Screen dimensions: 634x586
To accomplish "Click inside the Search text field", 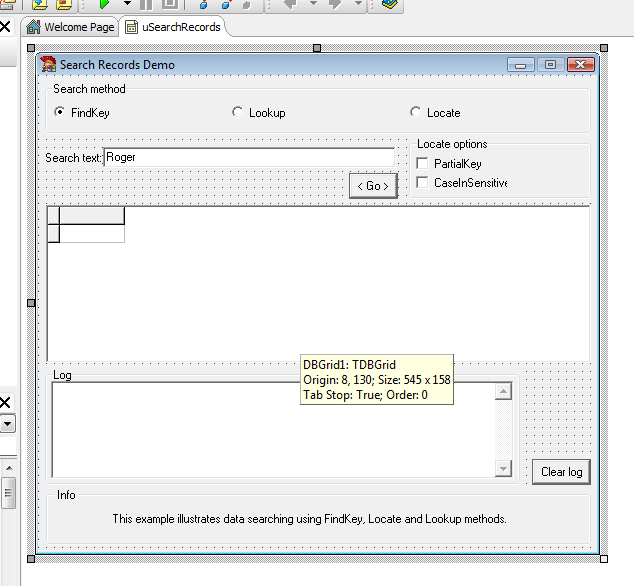I will [249, 158].
